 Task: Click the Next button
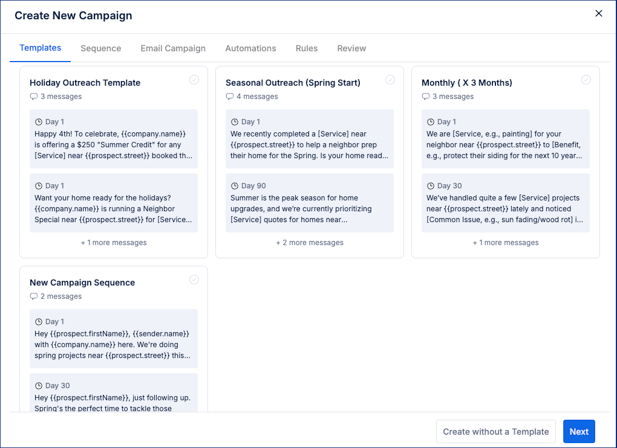tap(579, 431)
